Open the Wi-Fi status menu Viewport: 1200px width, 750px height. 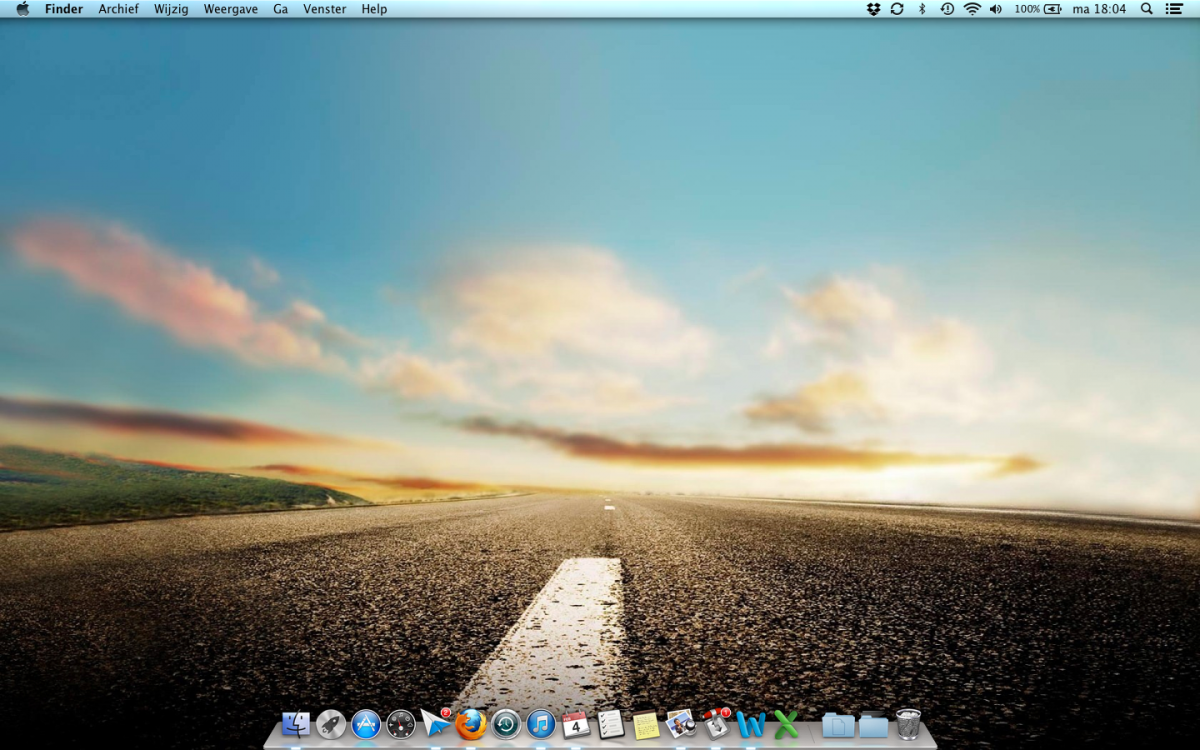(x=972, y=9)
